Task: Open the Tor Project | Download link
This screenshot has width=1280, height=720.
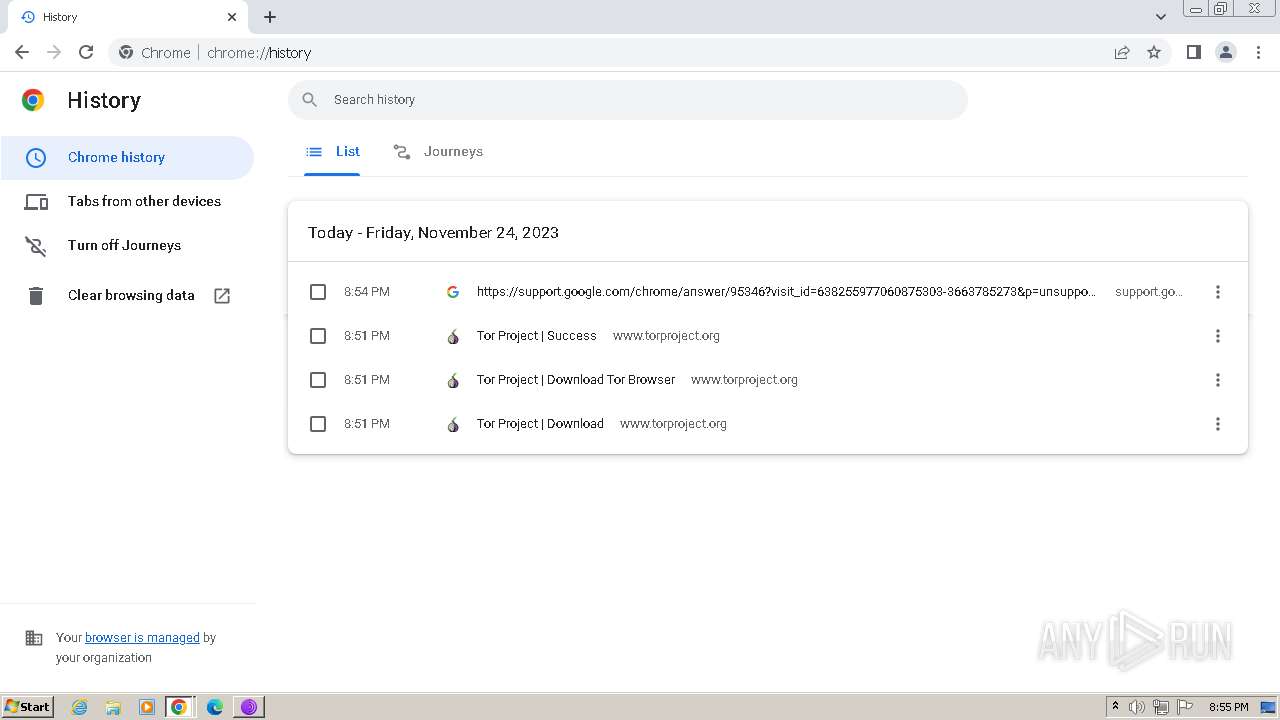Action: click(x=540, y=424)
